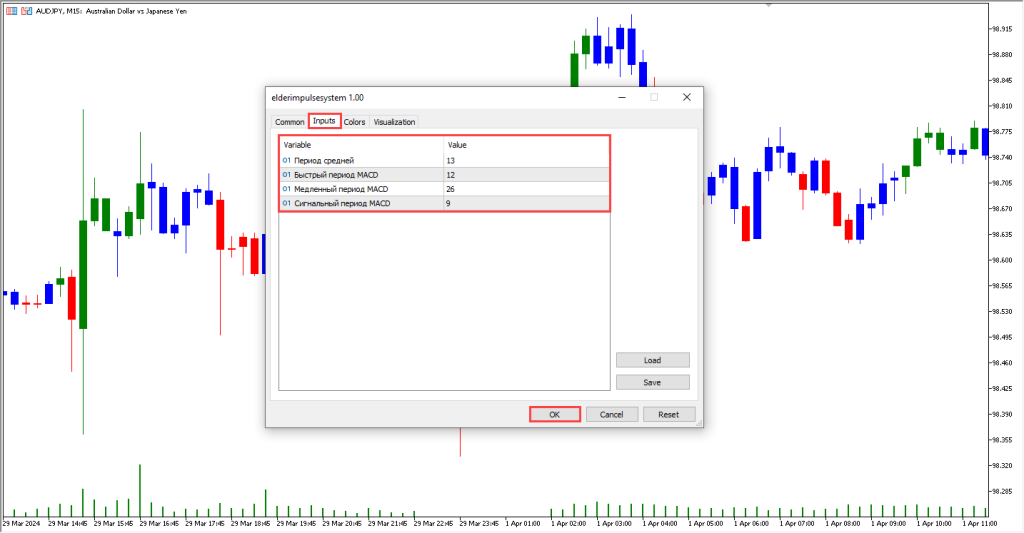This screenshot has width=1024, height=533.
Task: Minimize the elderimpulsesystem dialog
Action: coord(622,97)
